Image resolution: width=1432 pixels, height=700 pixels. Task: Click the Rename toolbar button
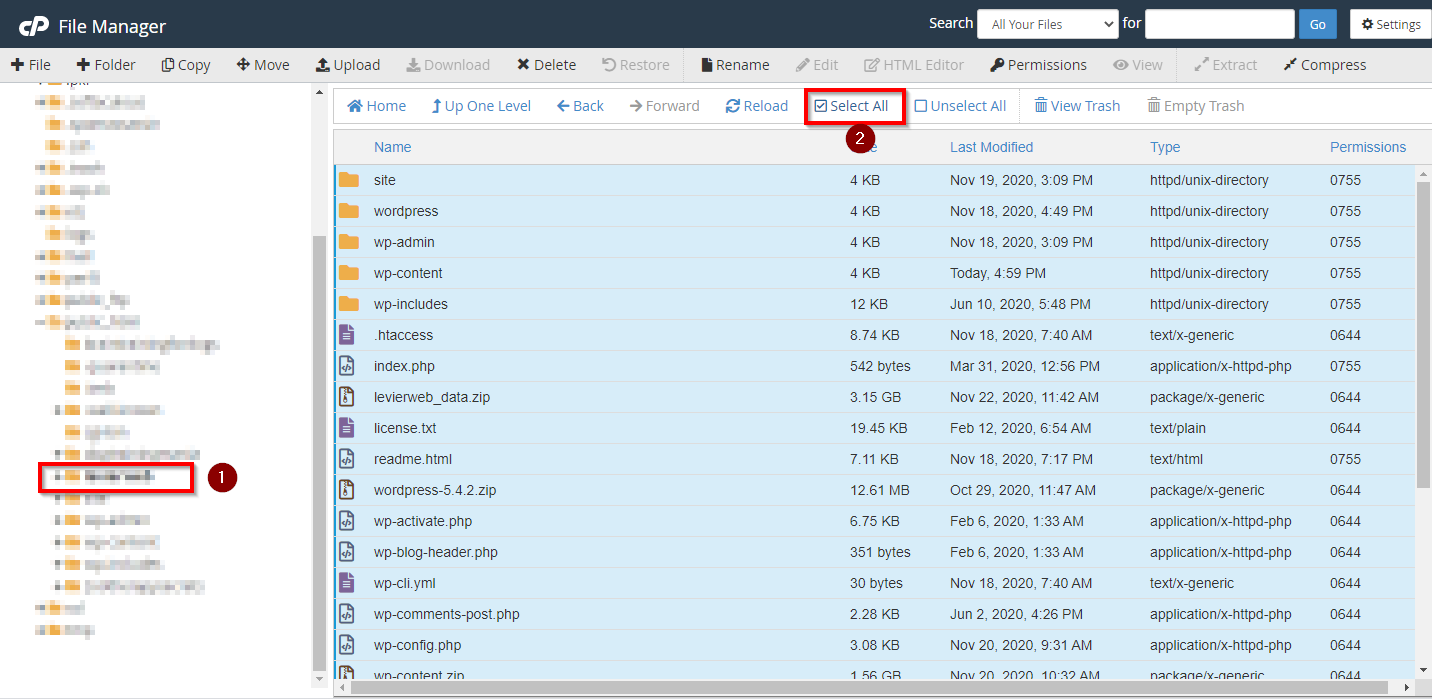734,65
